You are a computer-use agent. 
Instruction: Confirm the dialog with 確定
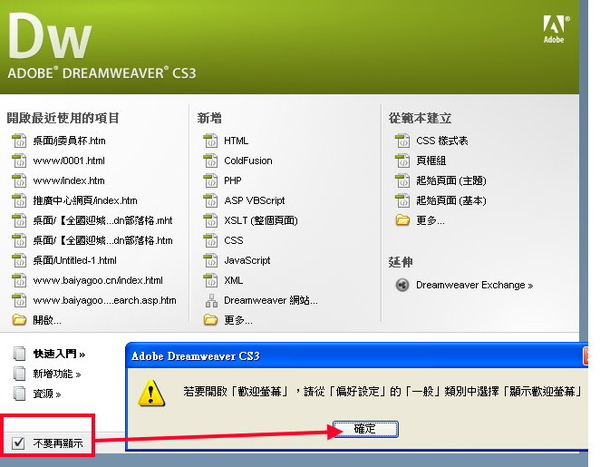(365, 429)
